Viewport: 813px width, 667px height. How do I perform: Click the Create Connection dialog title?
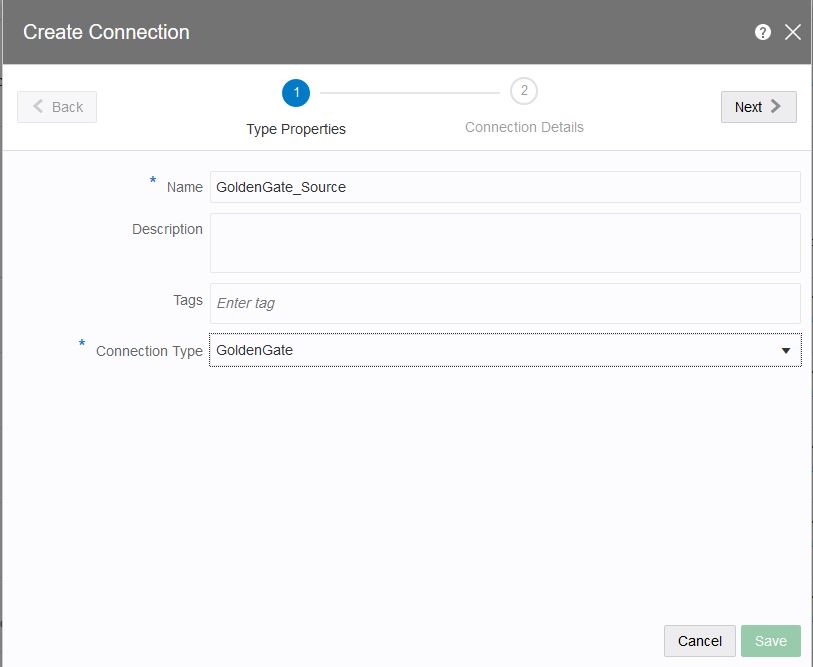tap(106, 32)
